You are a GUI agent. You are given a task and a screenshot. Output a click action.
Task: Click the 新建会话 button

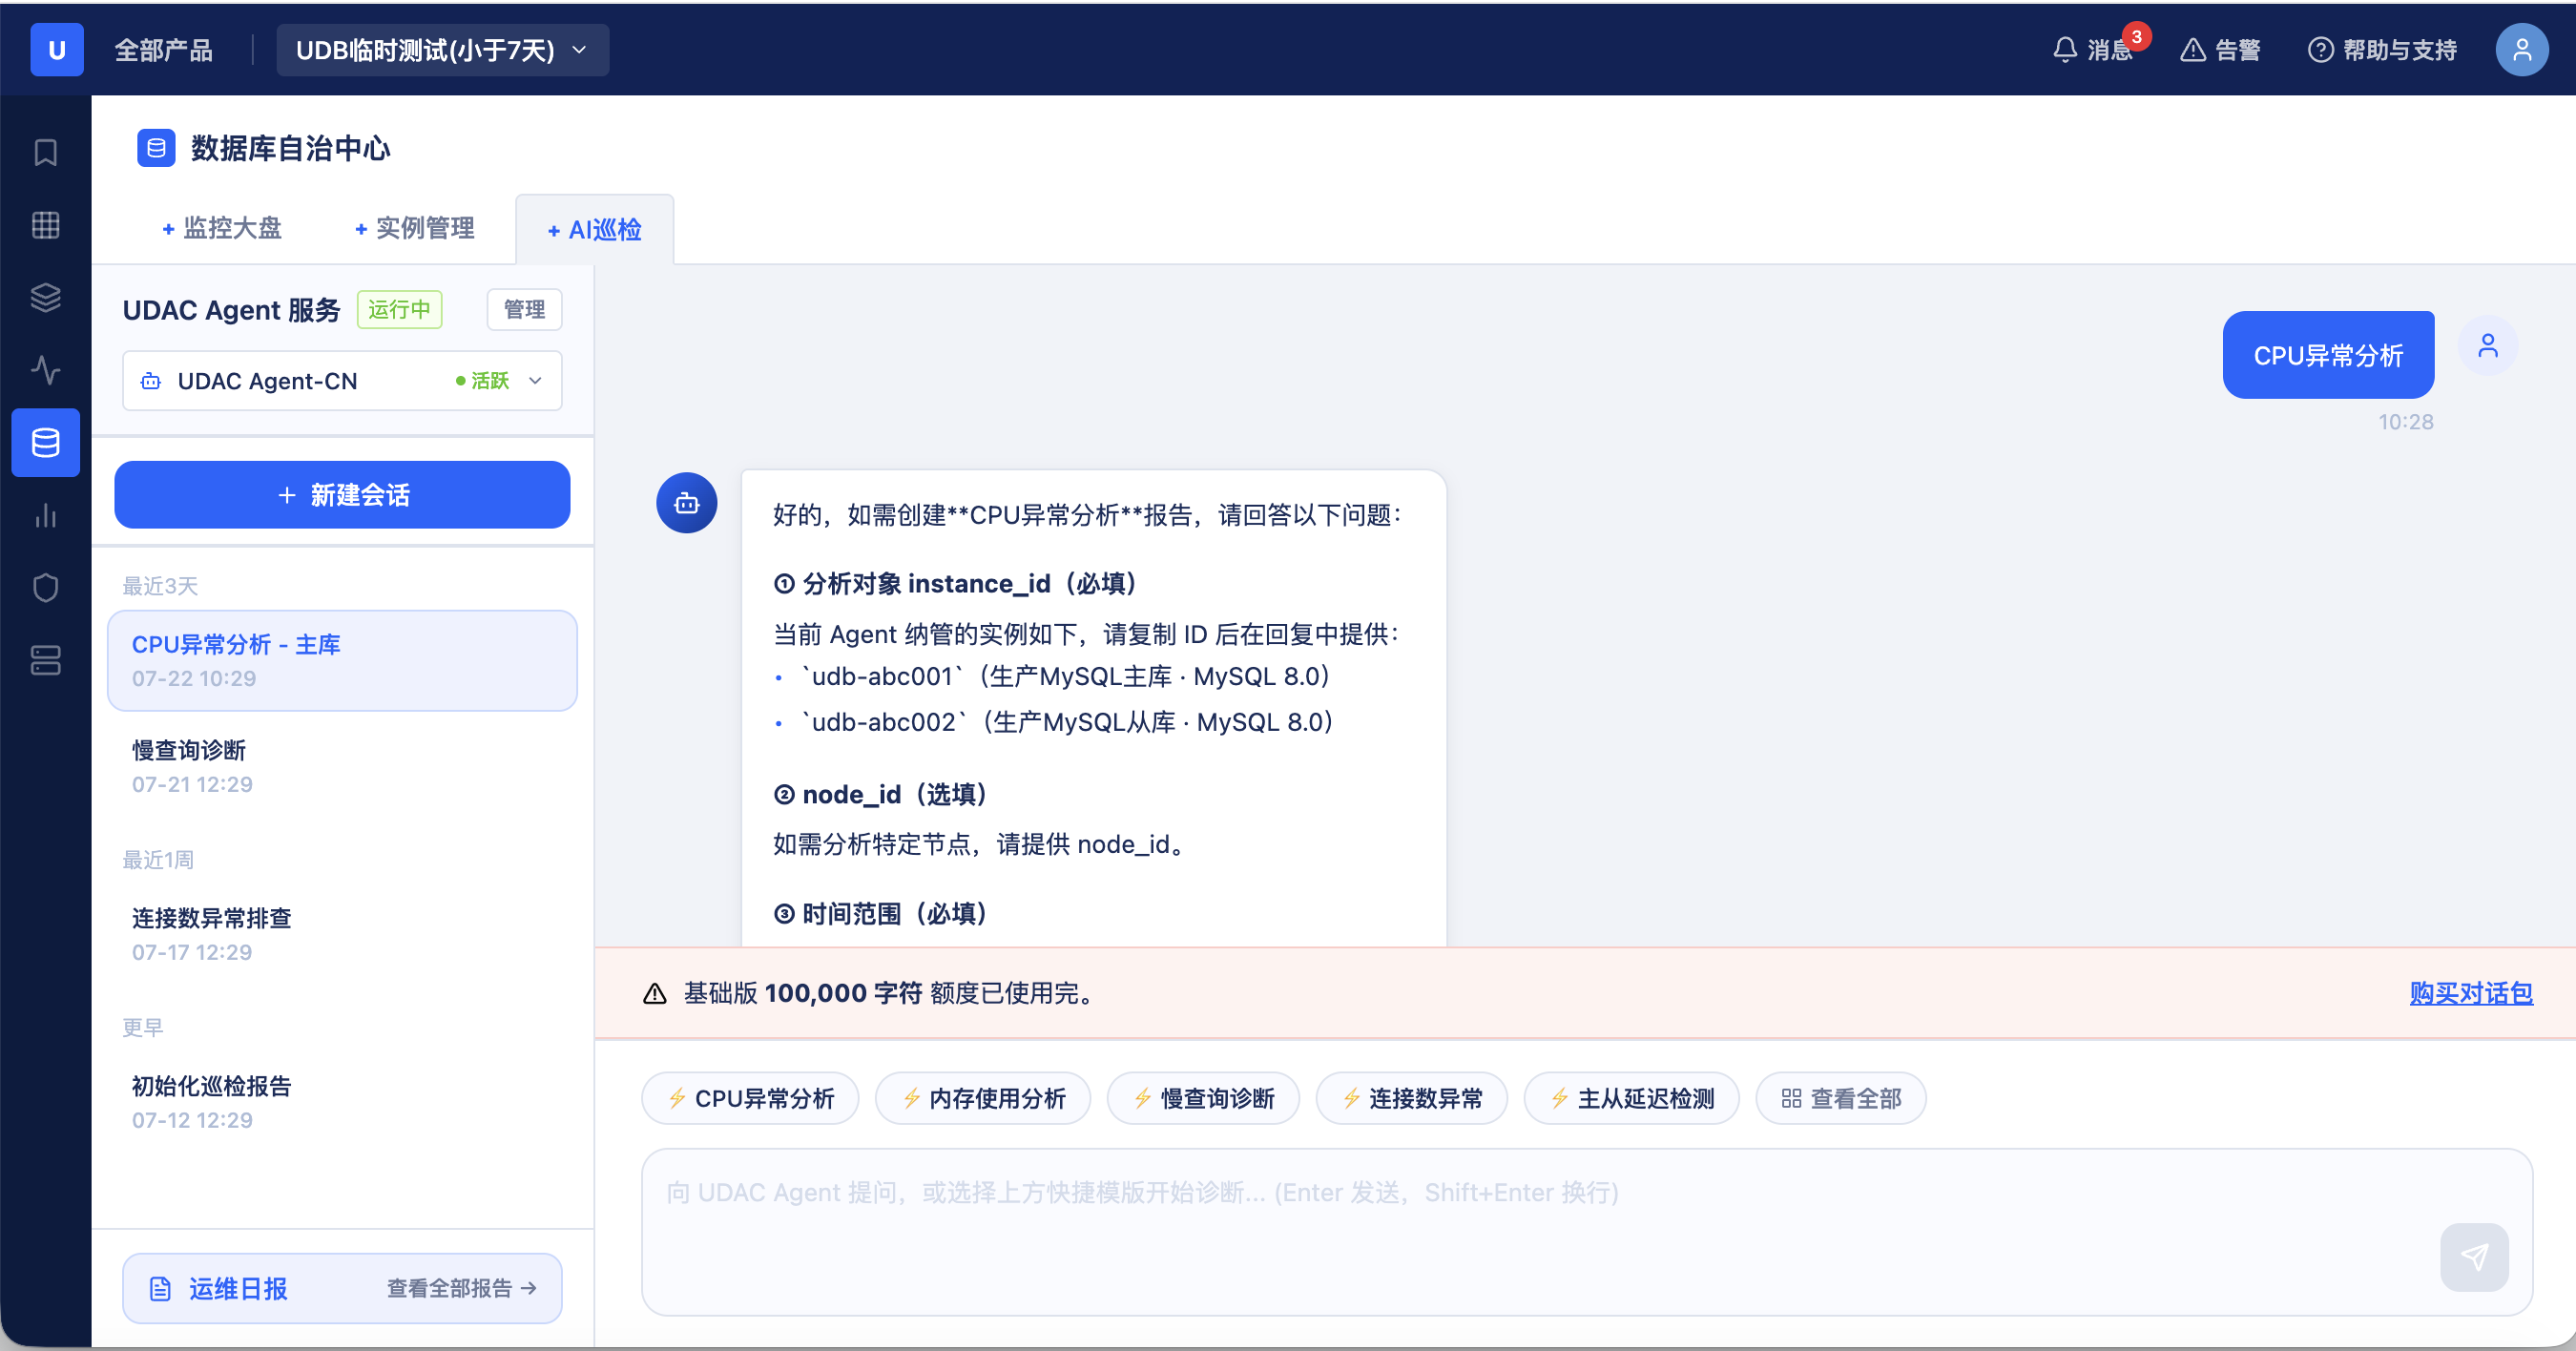click(x=343, y=495)
